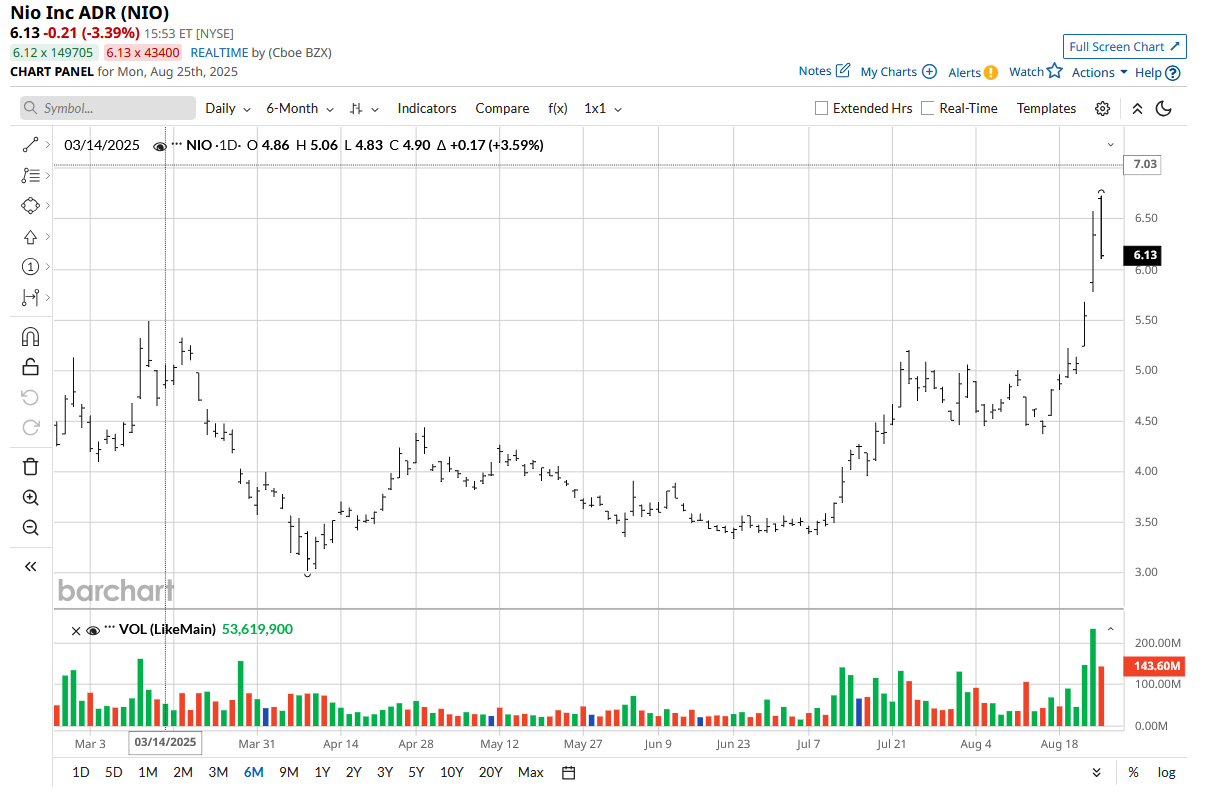Open the 6-Month period dropdown

point(299,108)
